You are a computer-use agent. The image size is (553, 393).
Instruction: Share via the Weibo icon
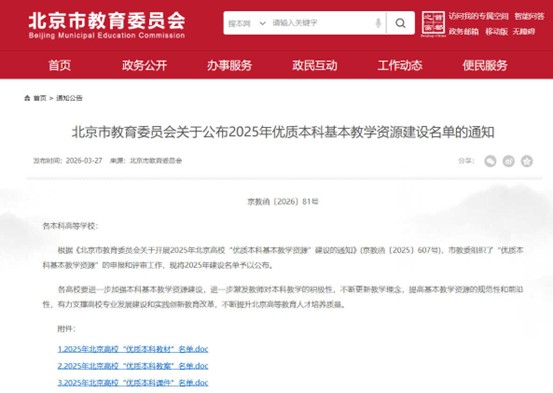click(509, 161)
